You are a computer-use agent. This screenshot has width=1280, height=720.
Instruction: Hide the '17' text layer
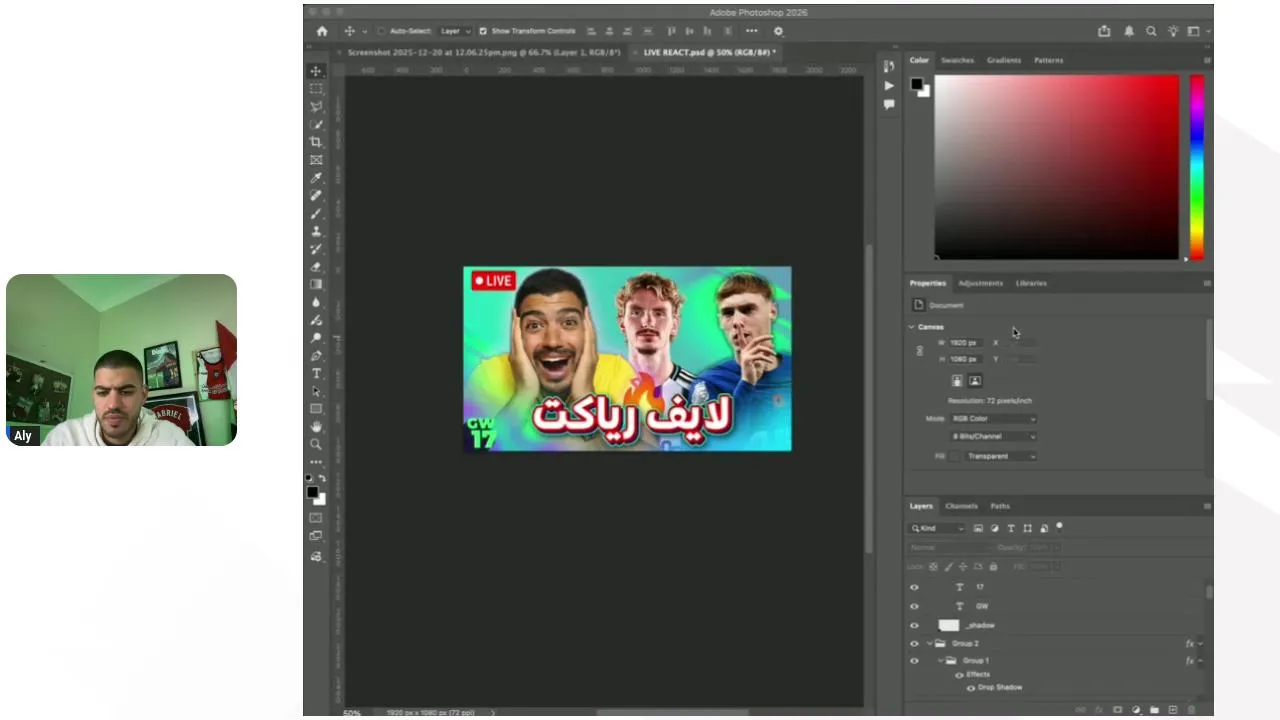(x=914, y=588)
